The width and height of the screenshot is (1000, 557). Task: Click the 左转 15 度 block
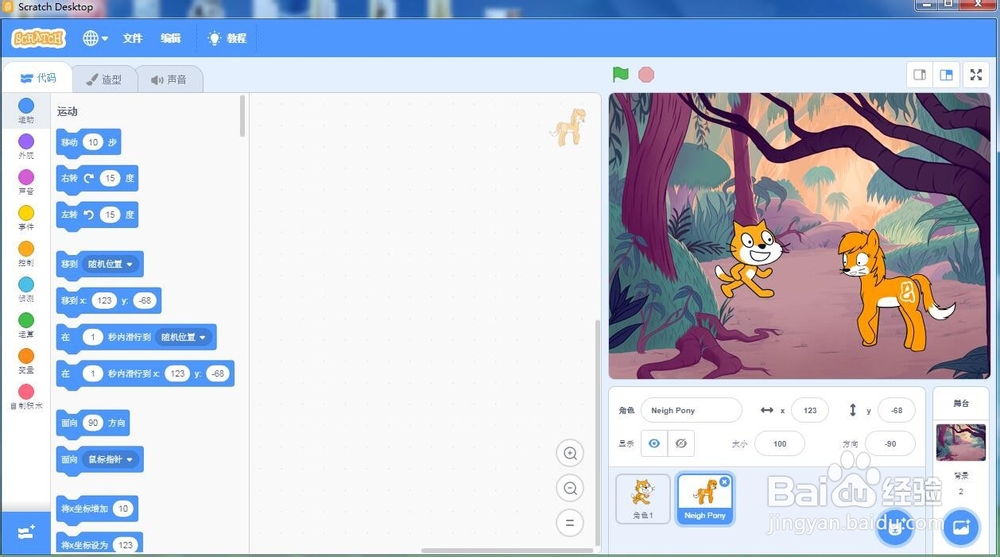[97, 215]
